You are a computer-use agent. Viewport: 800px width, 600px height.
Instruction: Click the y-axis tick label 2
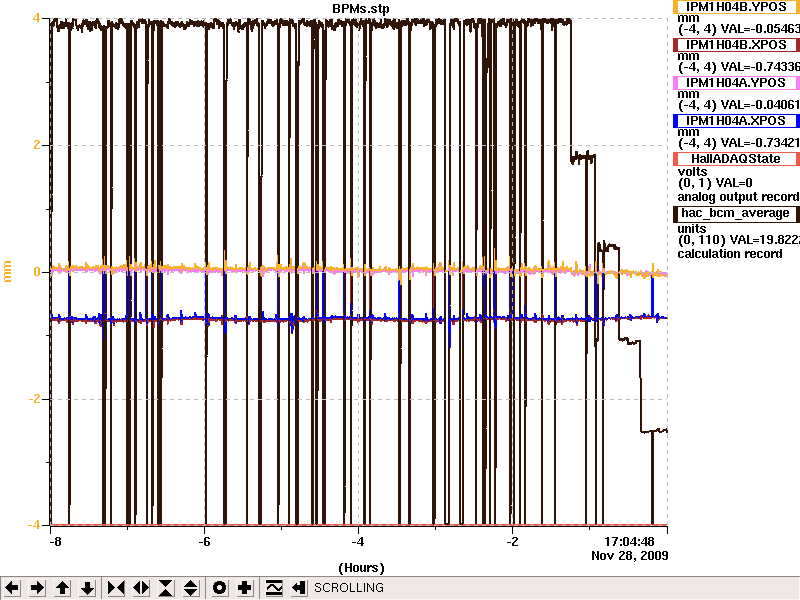point(36,145)
